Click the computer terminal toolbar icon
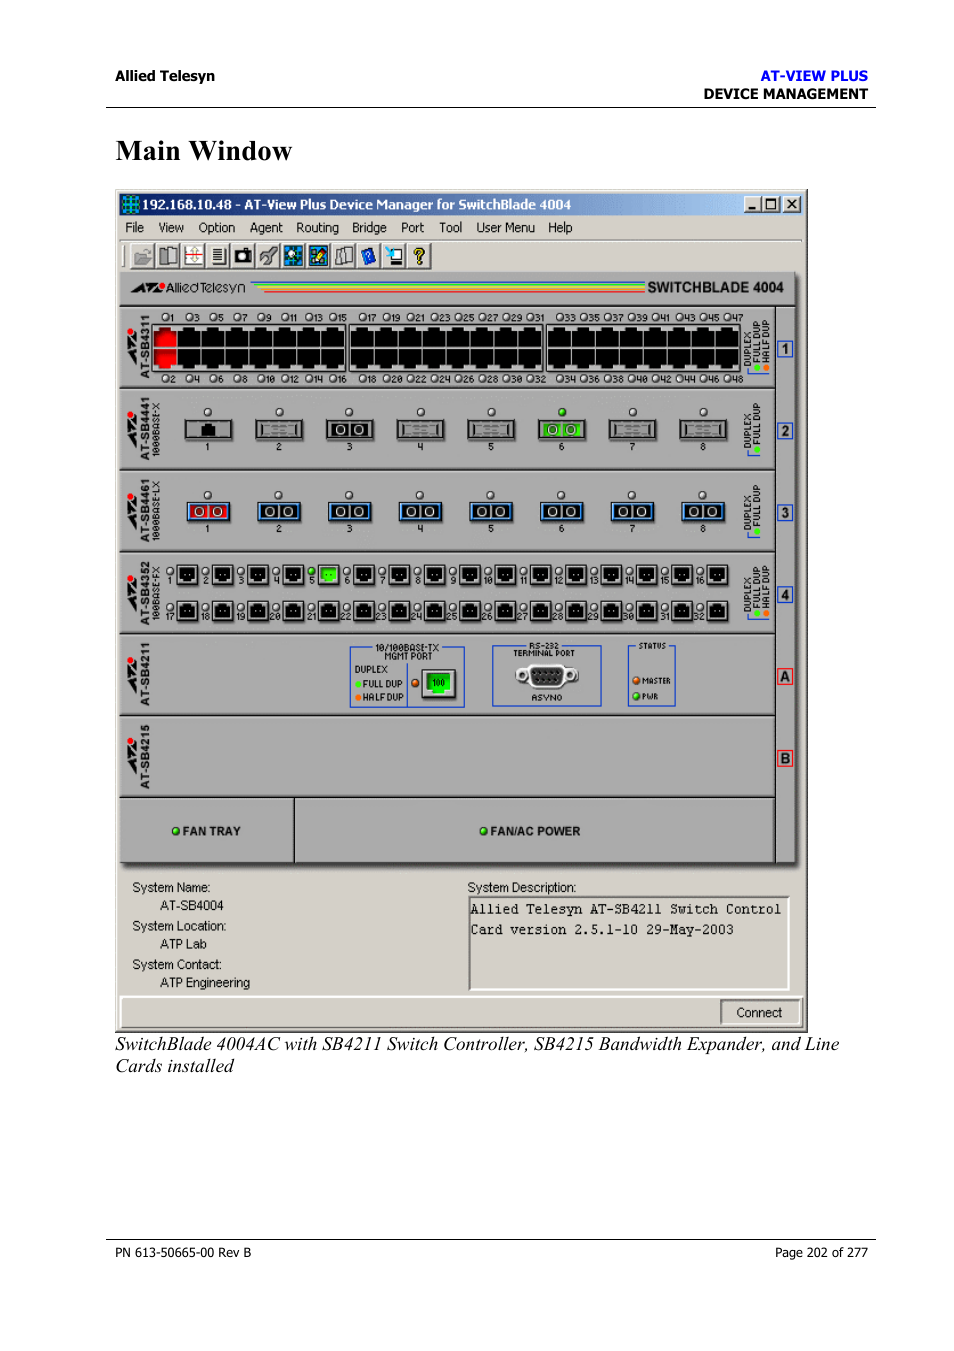Image resolution: width=954 pixels, height=1351 pixels. click(394, 256)
